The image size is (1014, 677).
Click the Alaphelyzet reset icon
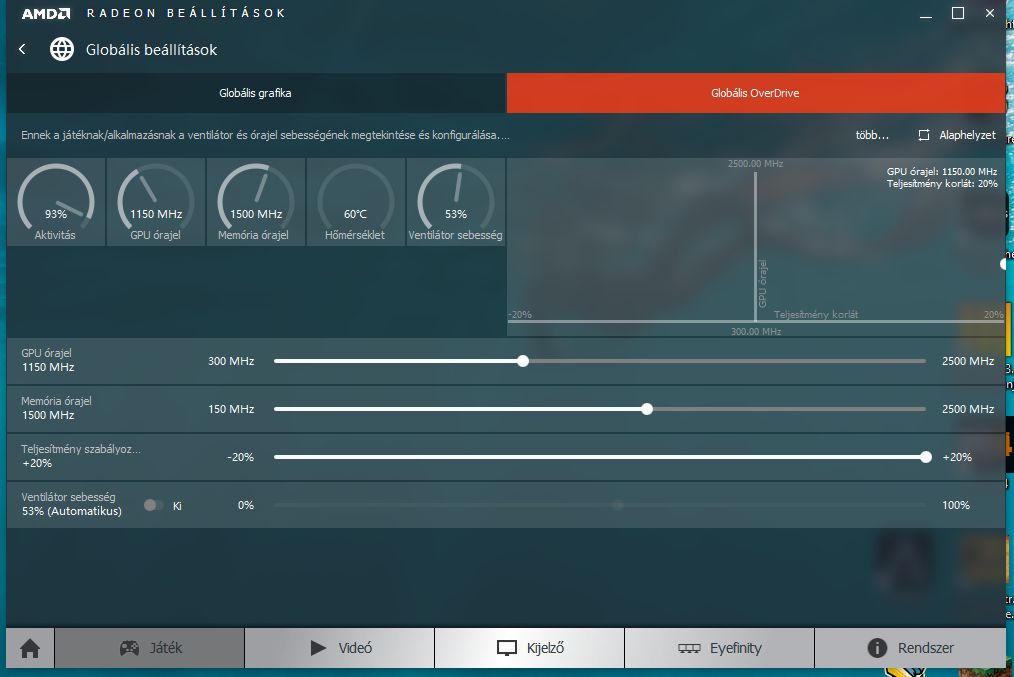click(x=924, y=135)
